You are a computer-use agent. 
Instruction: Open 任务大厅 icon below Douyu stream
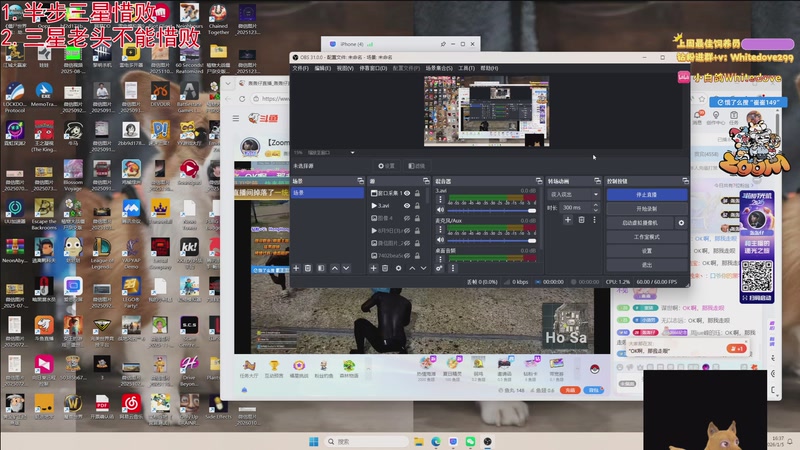click(x=249, y=369)
